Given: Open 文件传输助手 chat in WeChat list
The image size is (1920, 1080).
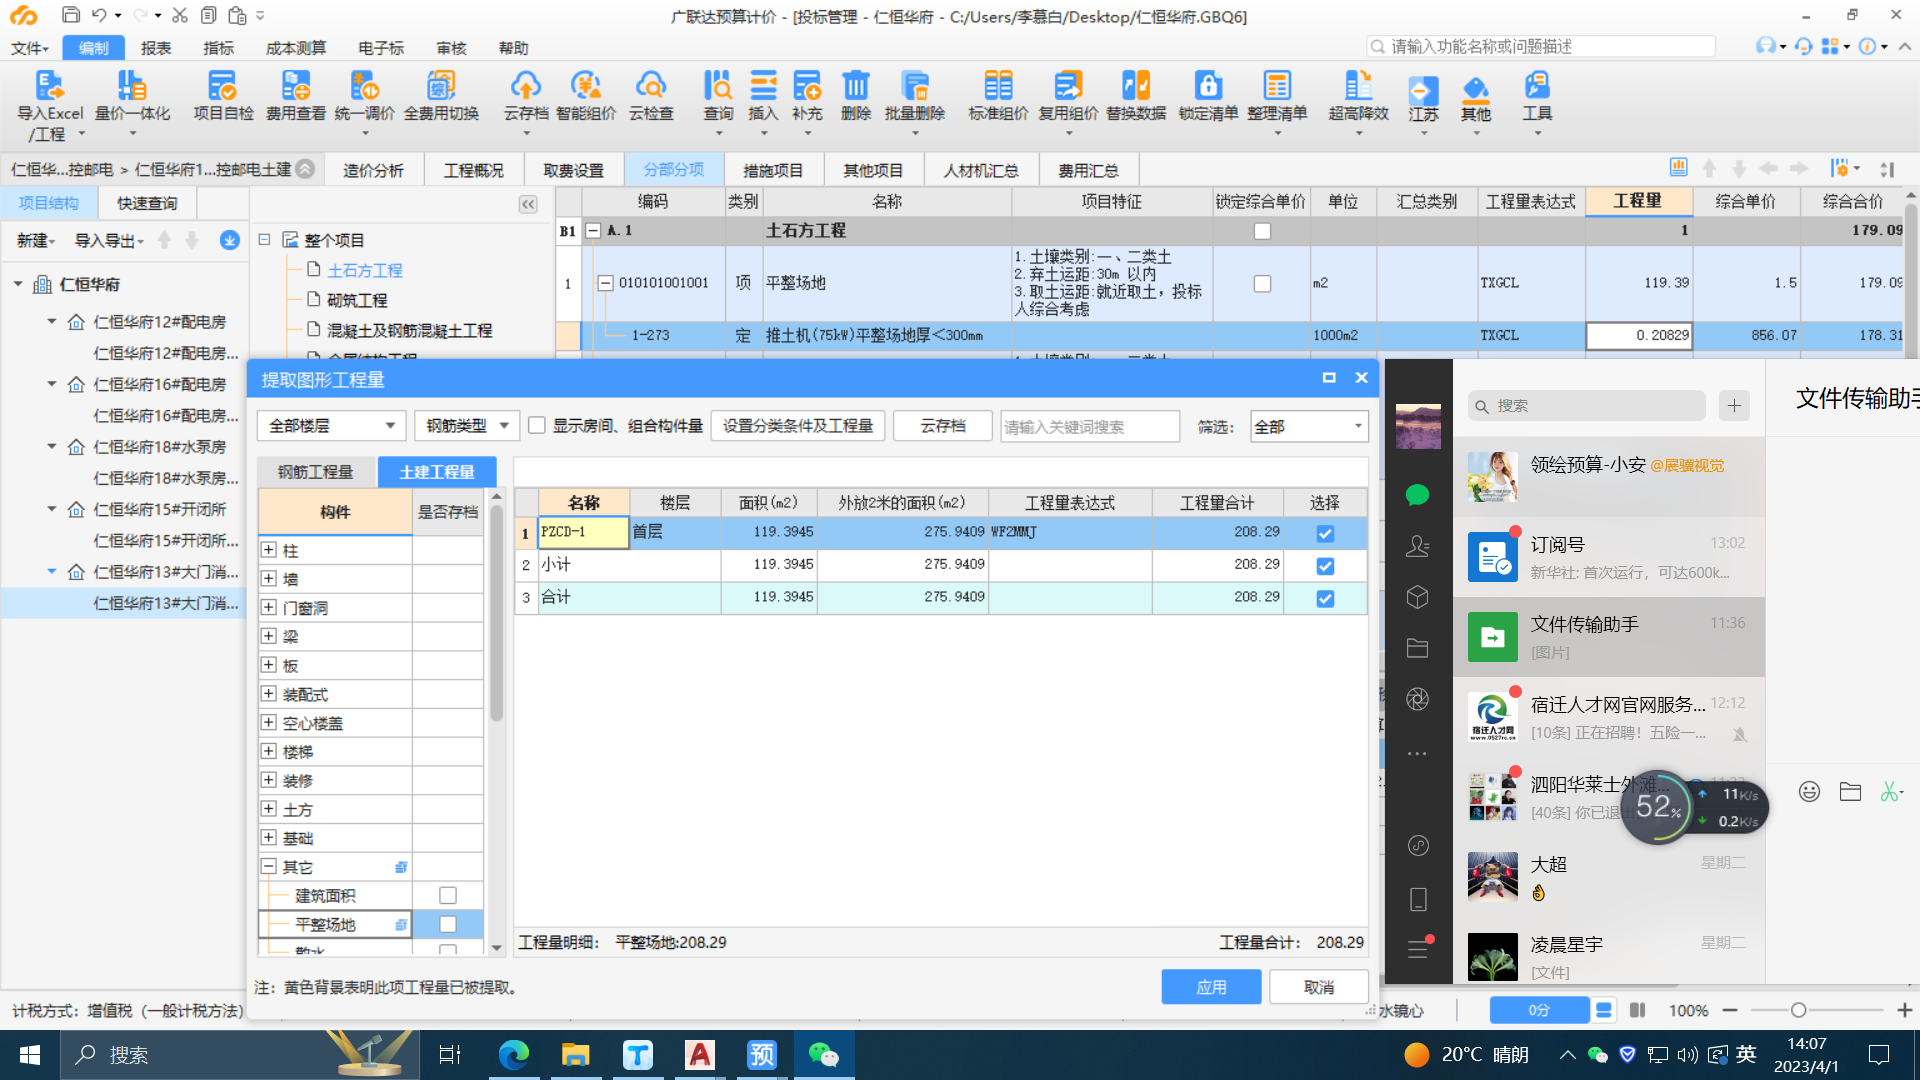Looking at the screenshot, I should click(1609, 637).
